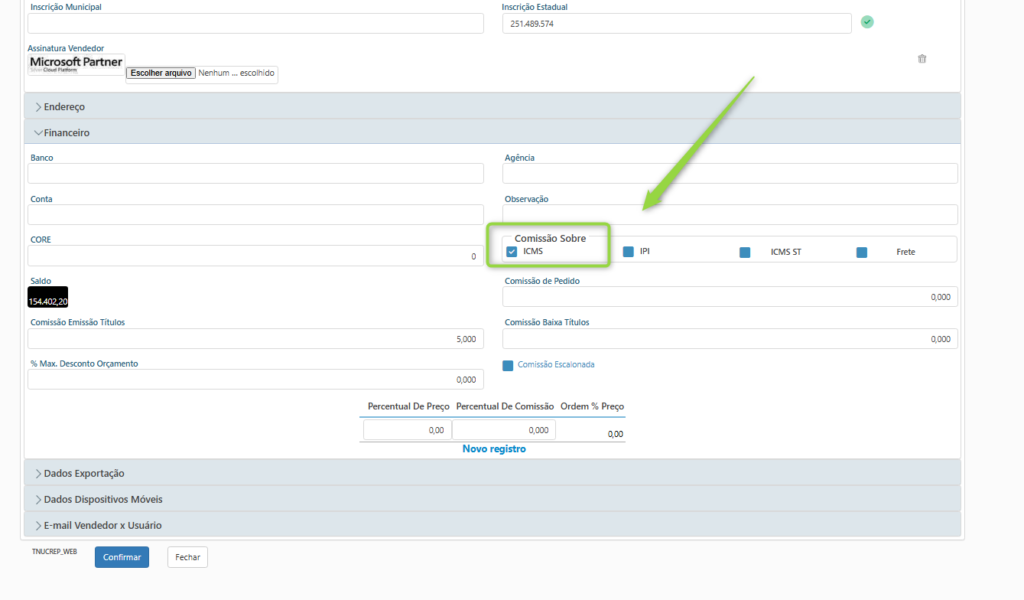1024x600 pixels.
Task: Enable the ICMS ST checkbox
Action: (745, 252)
